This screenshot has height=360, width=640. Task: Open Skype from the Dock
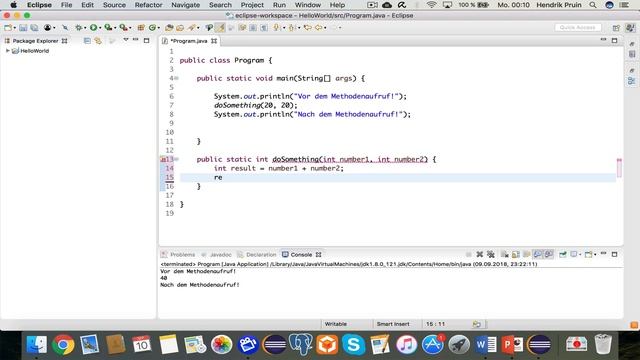[x=353, y=344]
